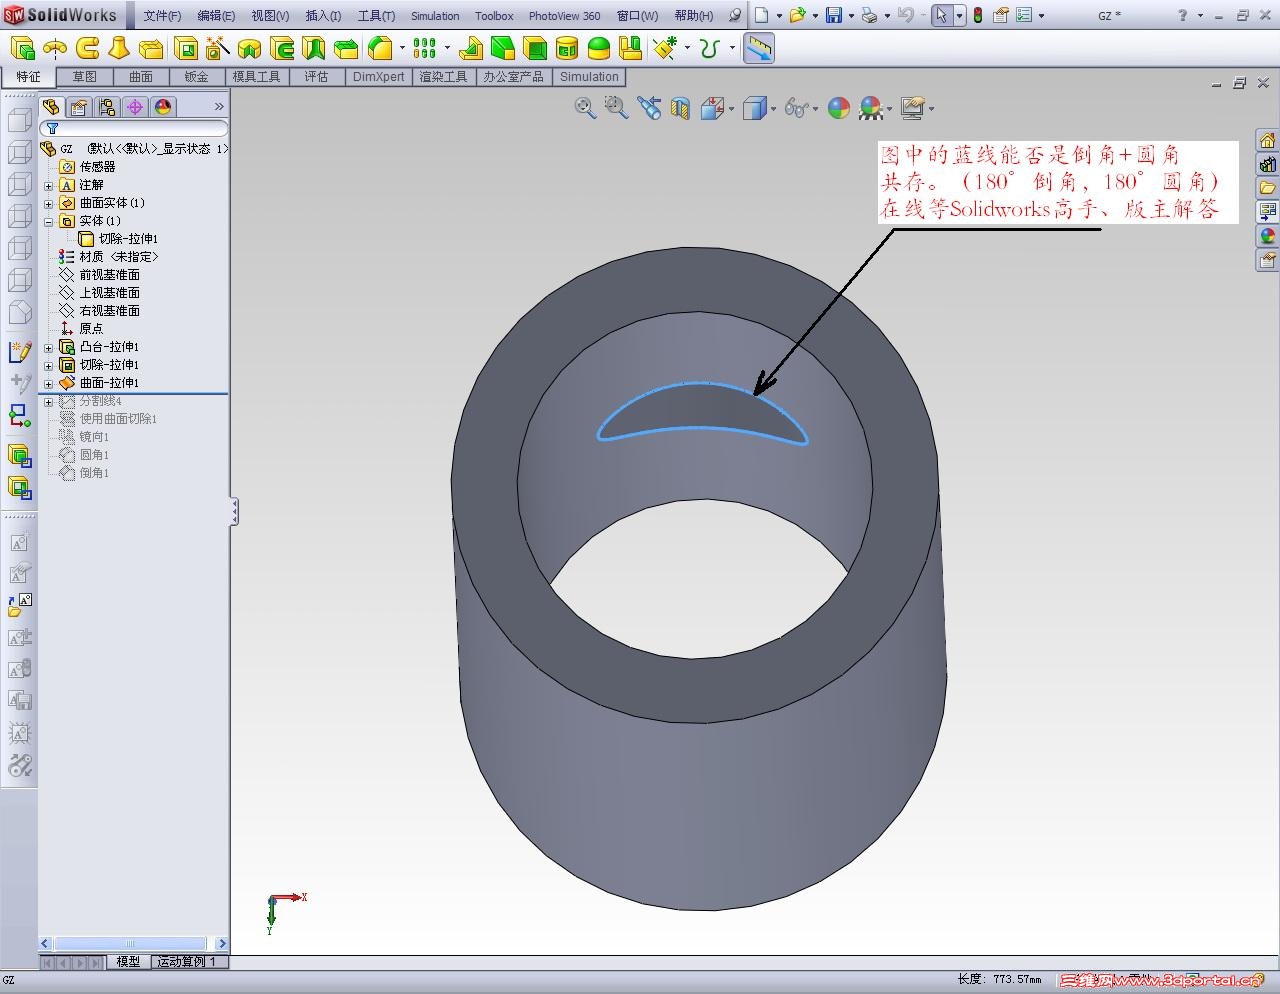
Task: Expand the panel tabs chevron
Action: [x=219, y=107]
